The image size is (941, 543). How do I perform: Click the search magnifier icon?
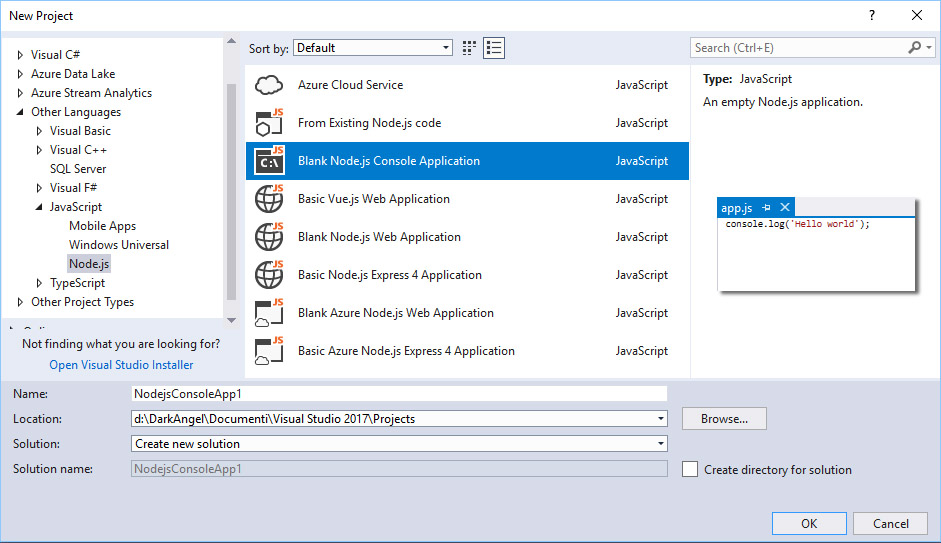(915, 47)
